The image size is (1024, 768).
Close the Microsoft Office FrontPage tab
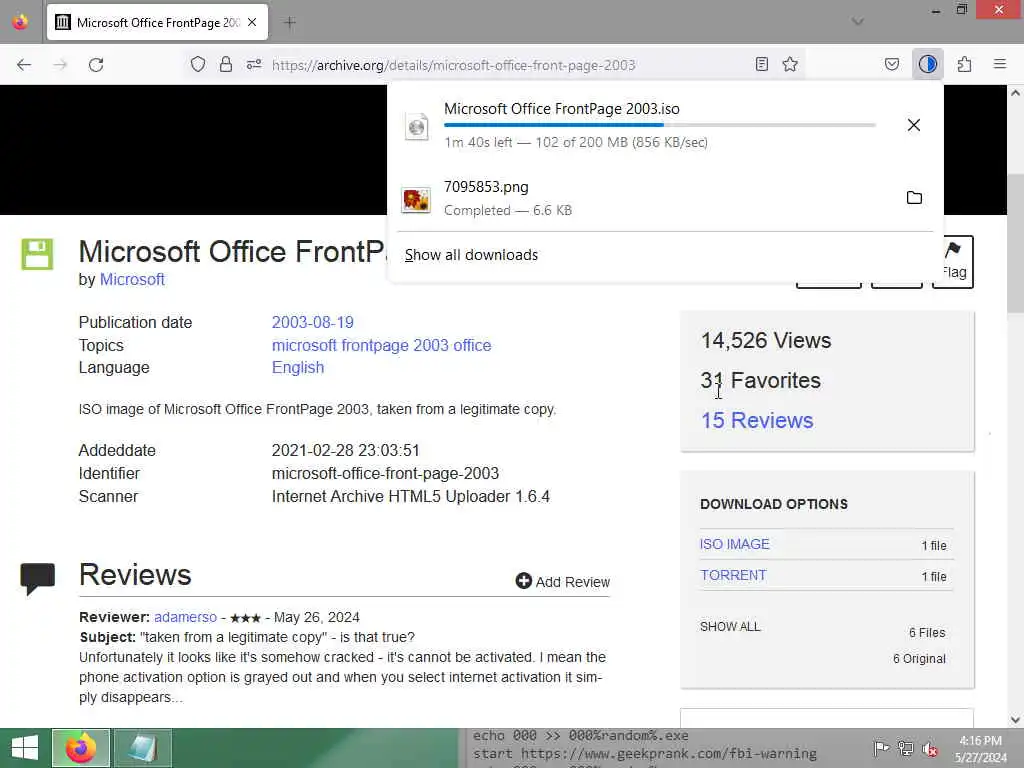coord(252,22)
